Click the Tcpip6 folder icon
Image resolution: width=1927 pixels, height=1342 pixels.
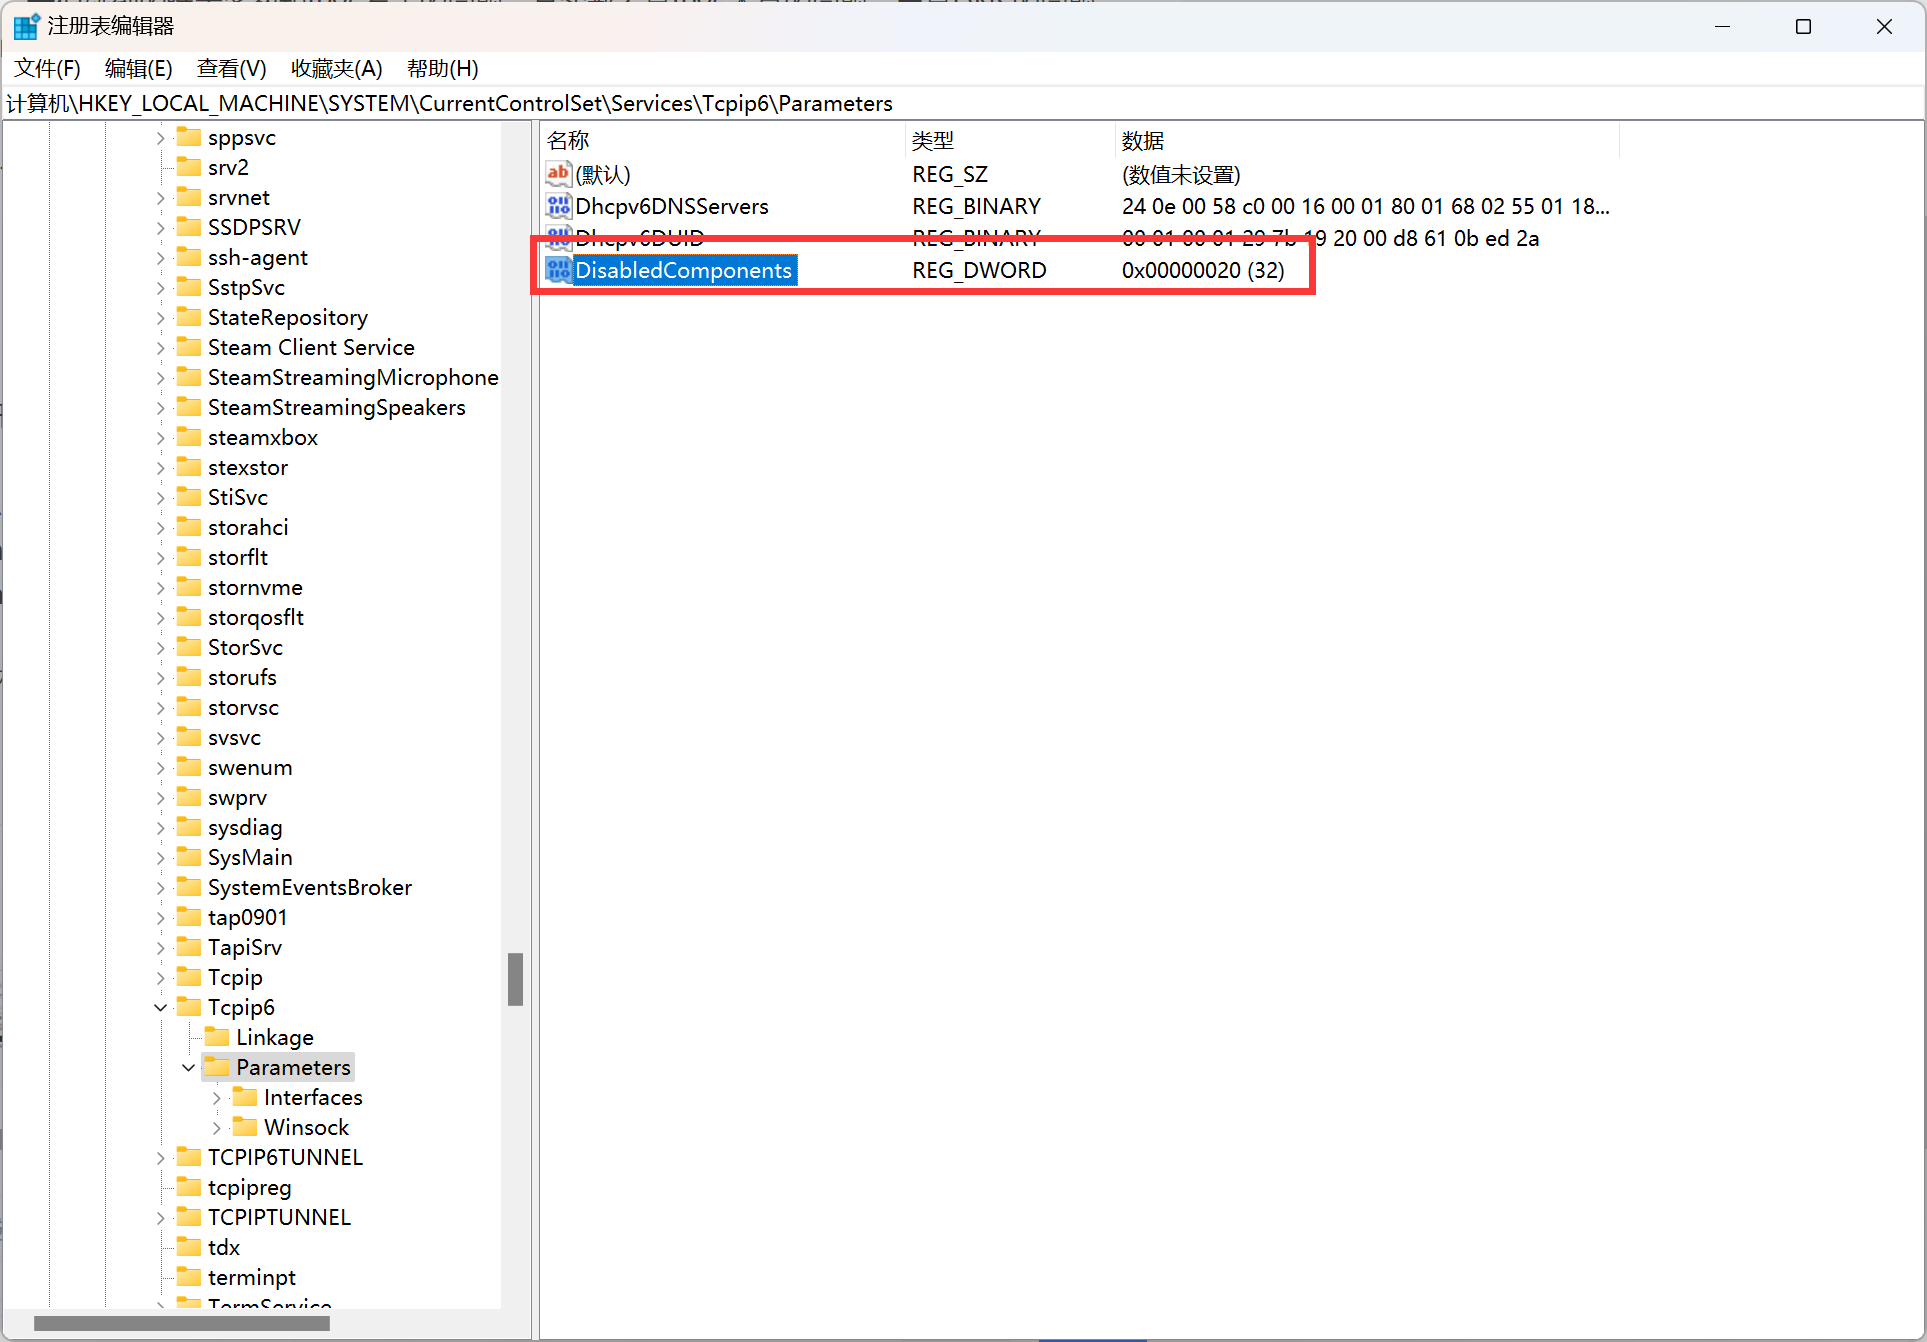pyautogui.click(x=189, y=1006)
